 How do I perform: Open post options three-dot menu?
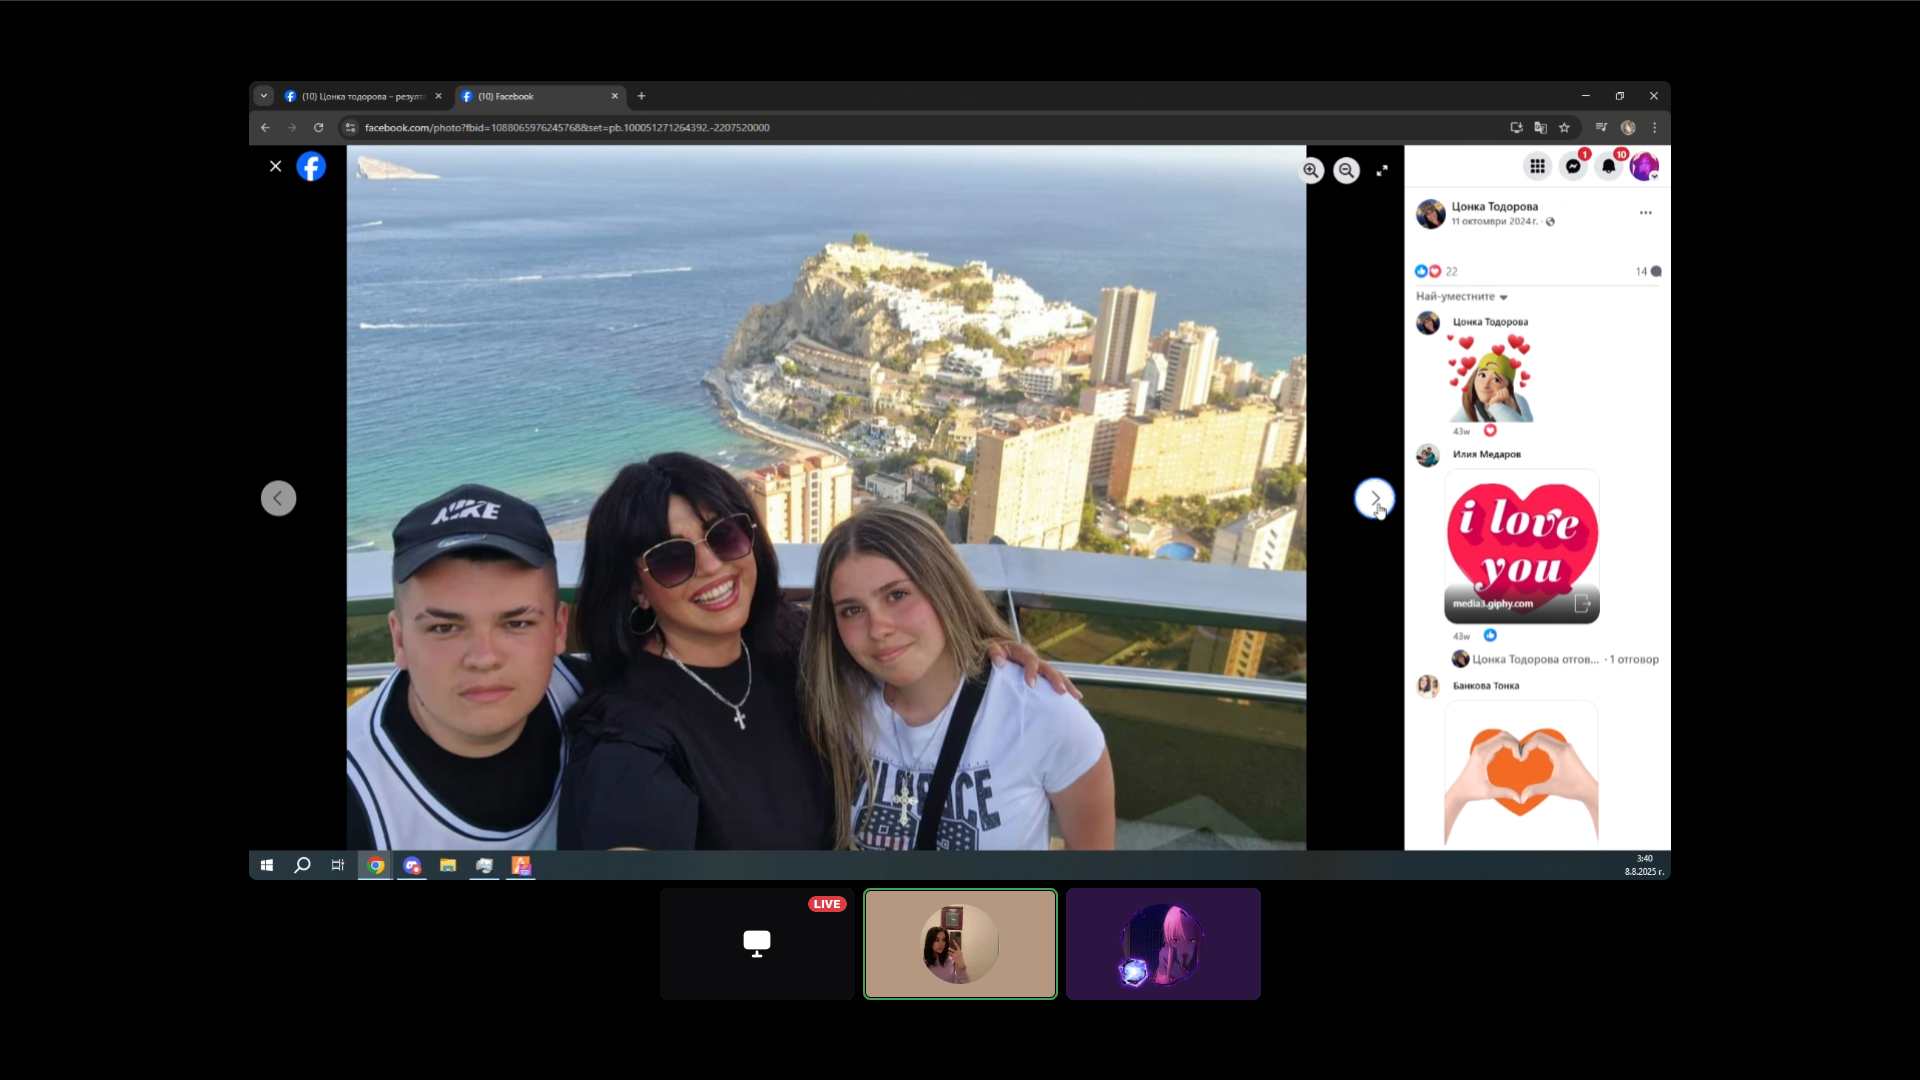1645,213
